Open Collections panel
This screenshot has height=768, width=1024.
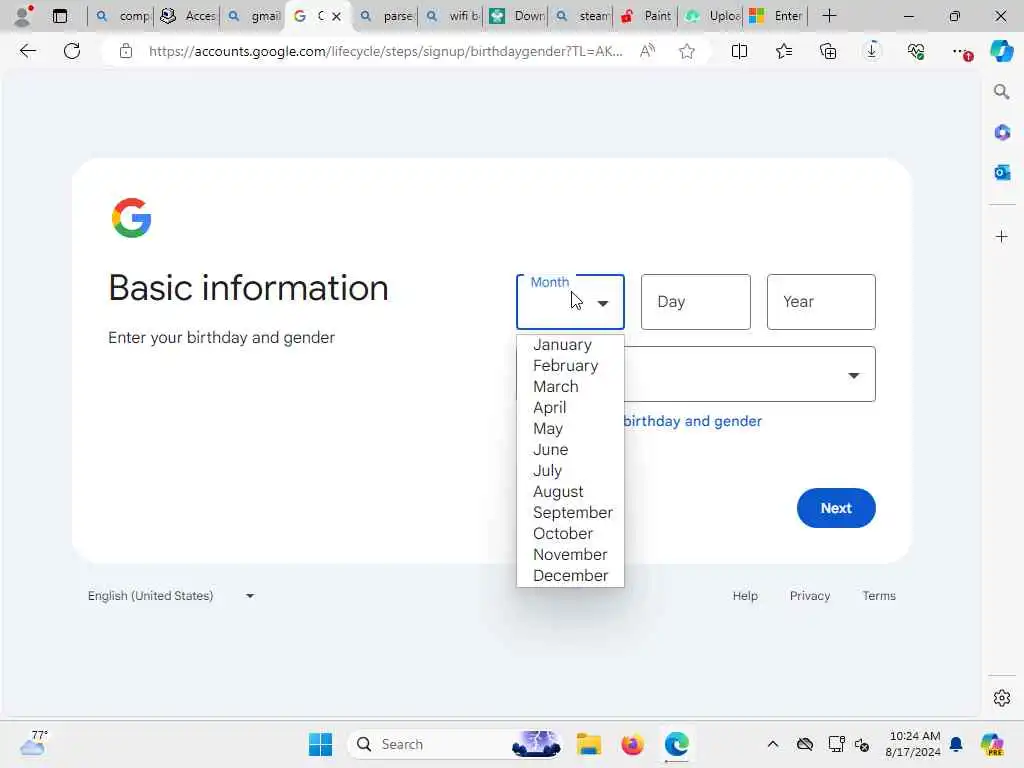pyautogui.click(x=828, y=51)
